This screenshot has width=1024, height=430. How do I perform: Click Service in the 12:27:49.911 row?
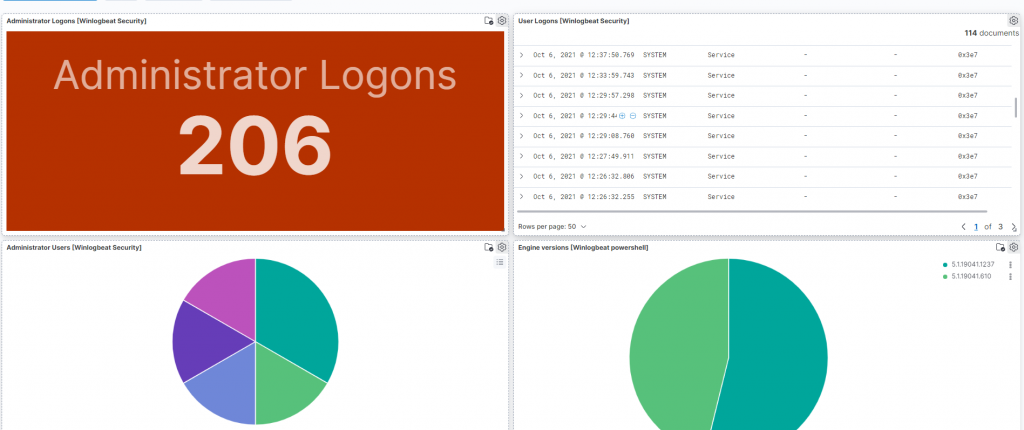click(x=721, y=156)
